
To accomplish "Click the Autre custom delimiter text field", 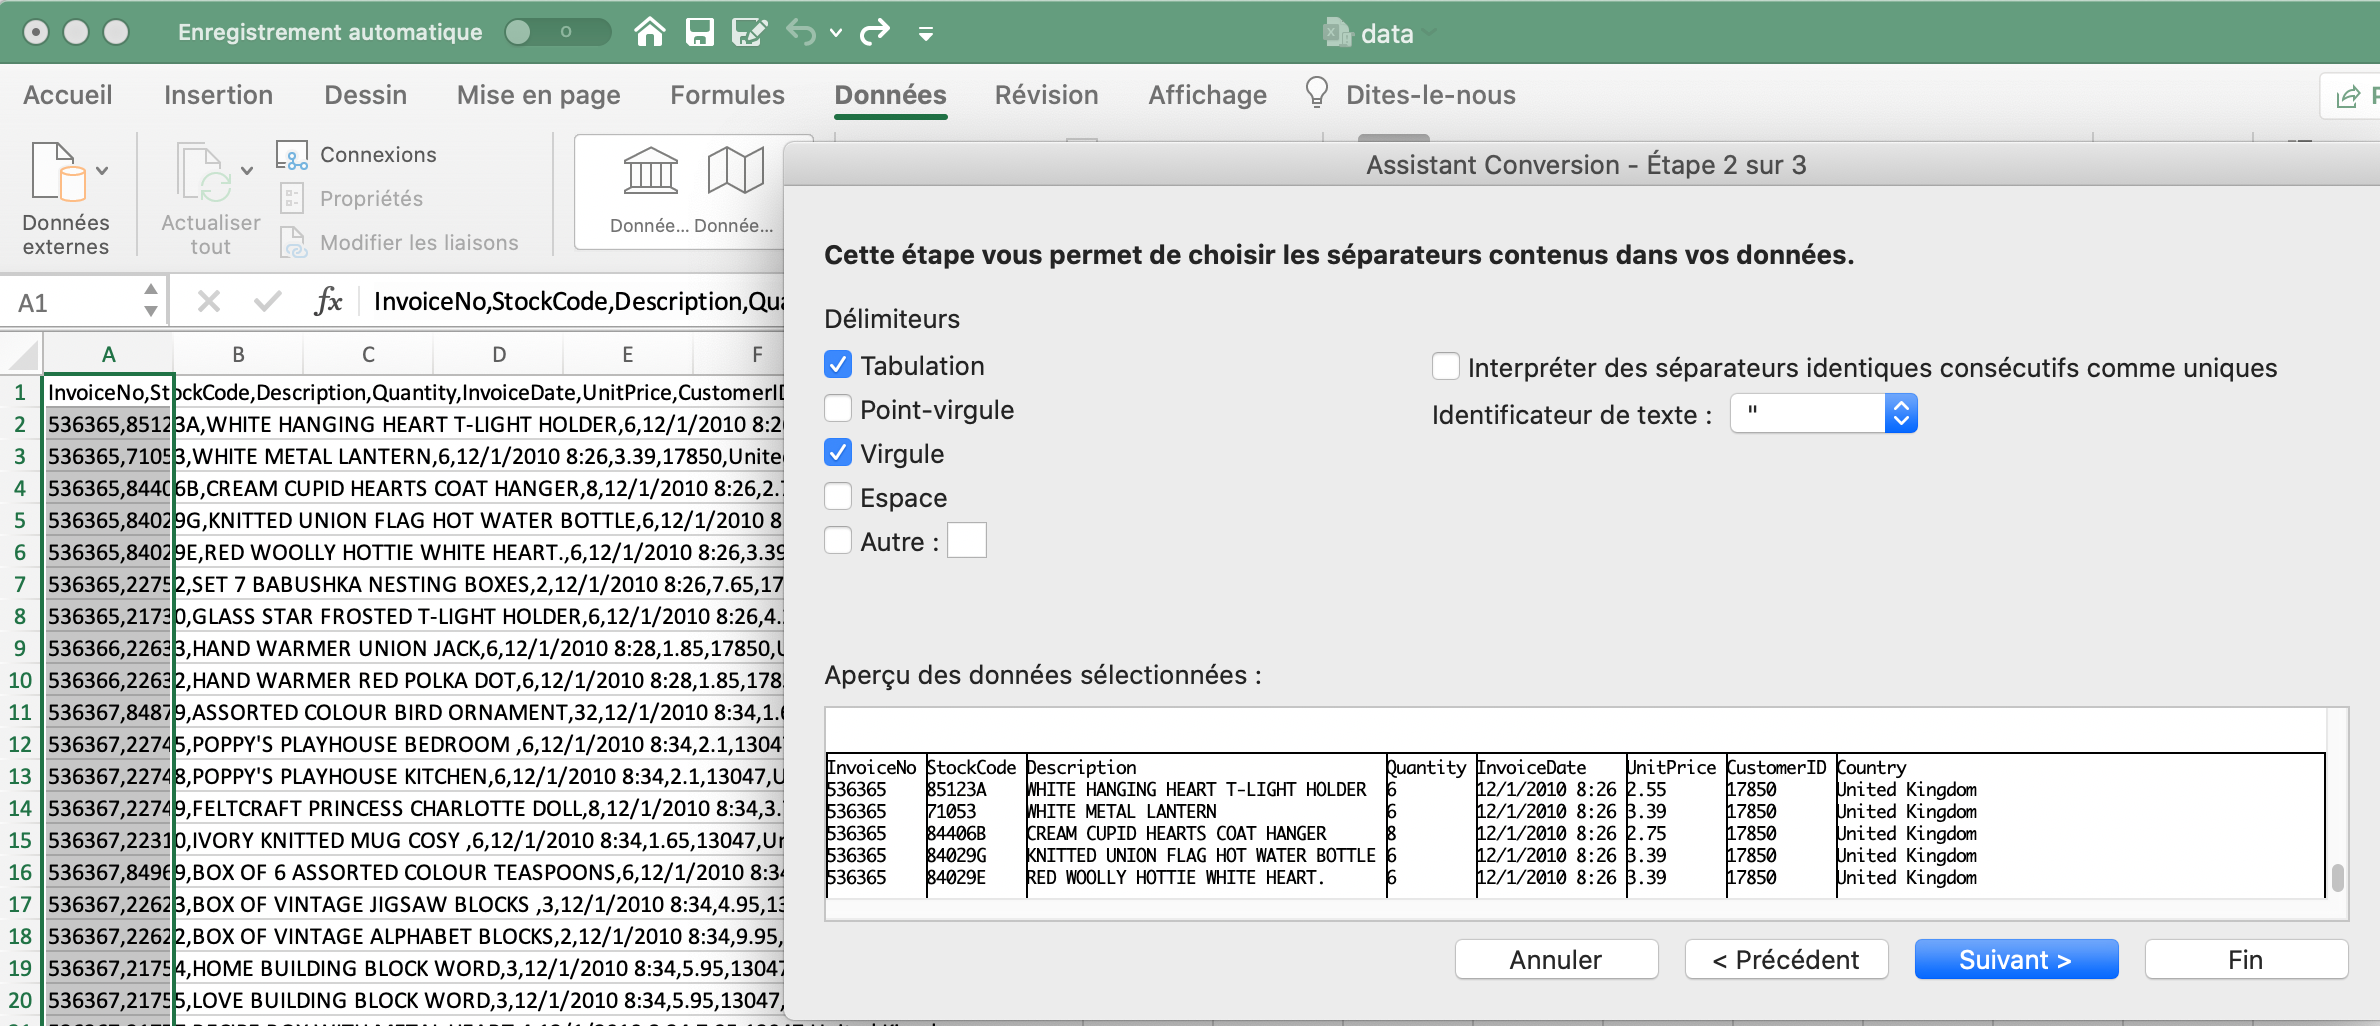I will 966,541.
